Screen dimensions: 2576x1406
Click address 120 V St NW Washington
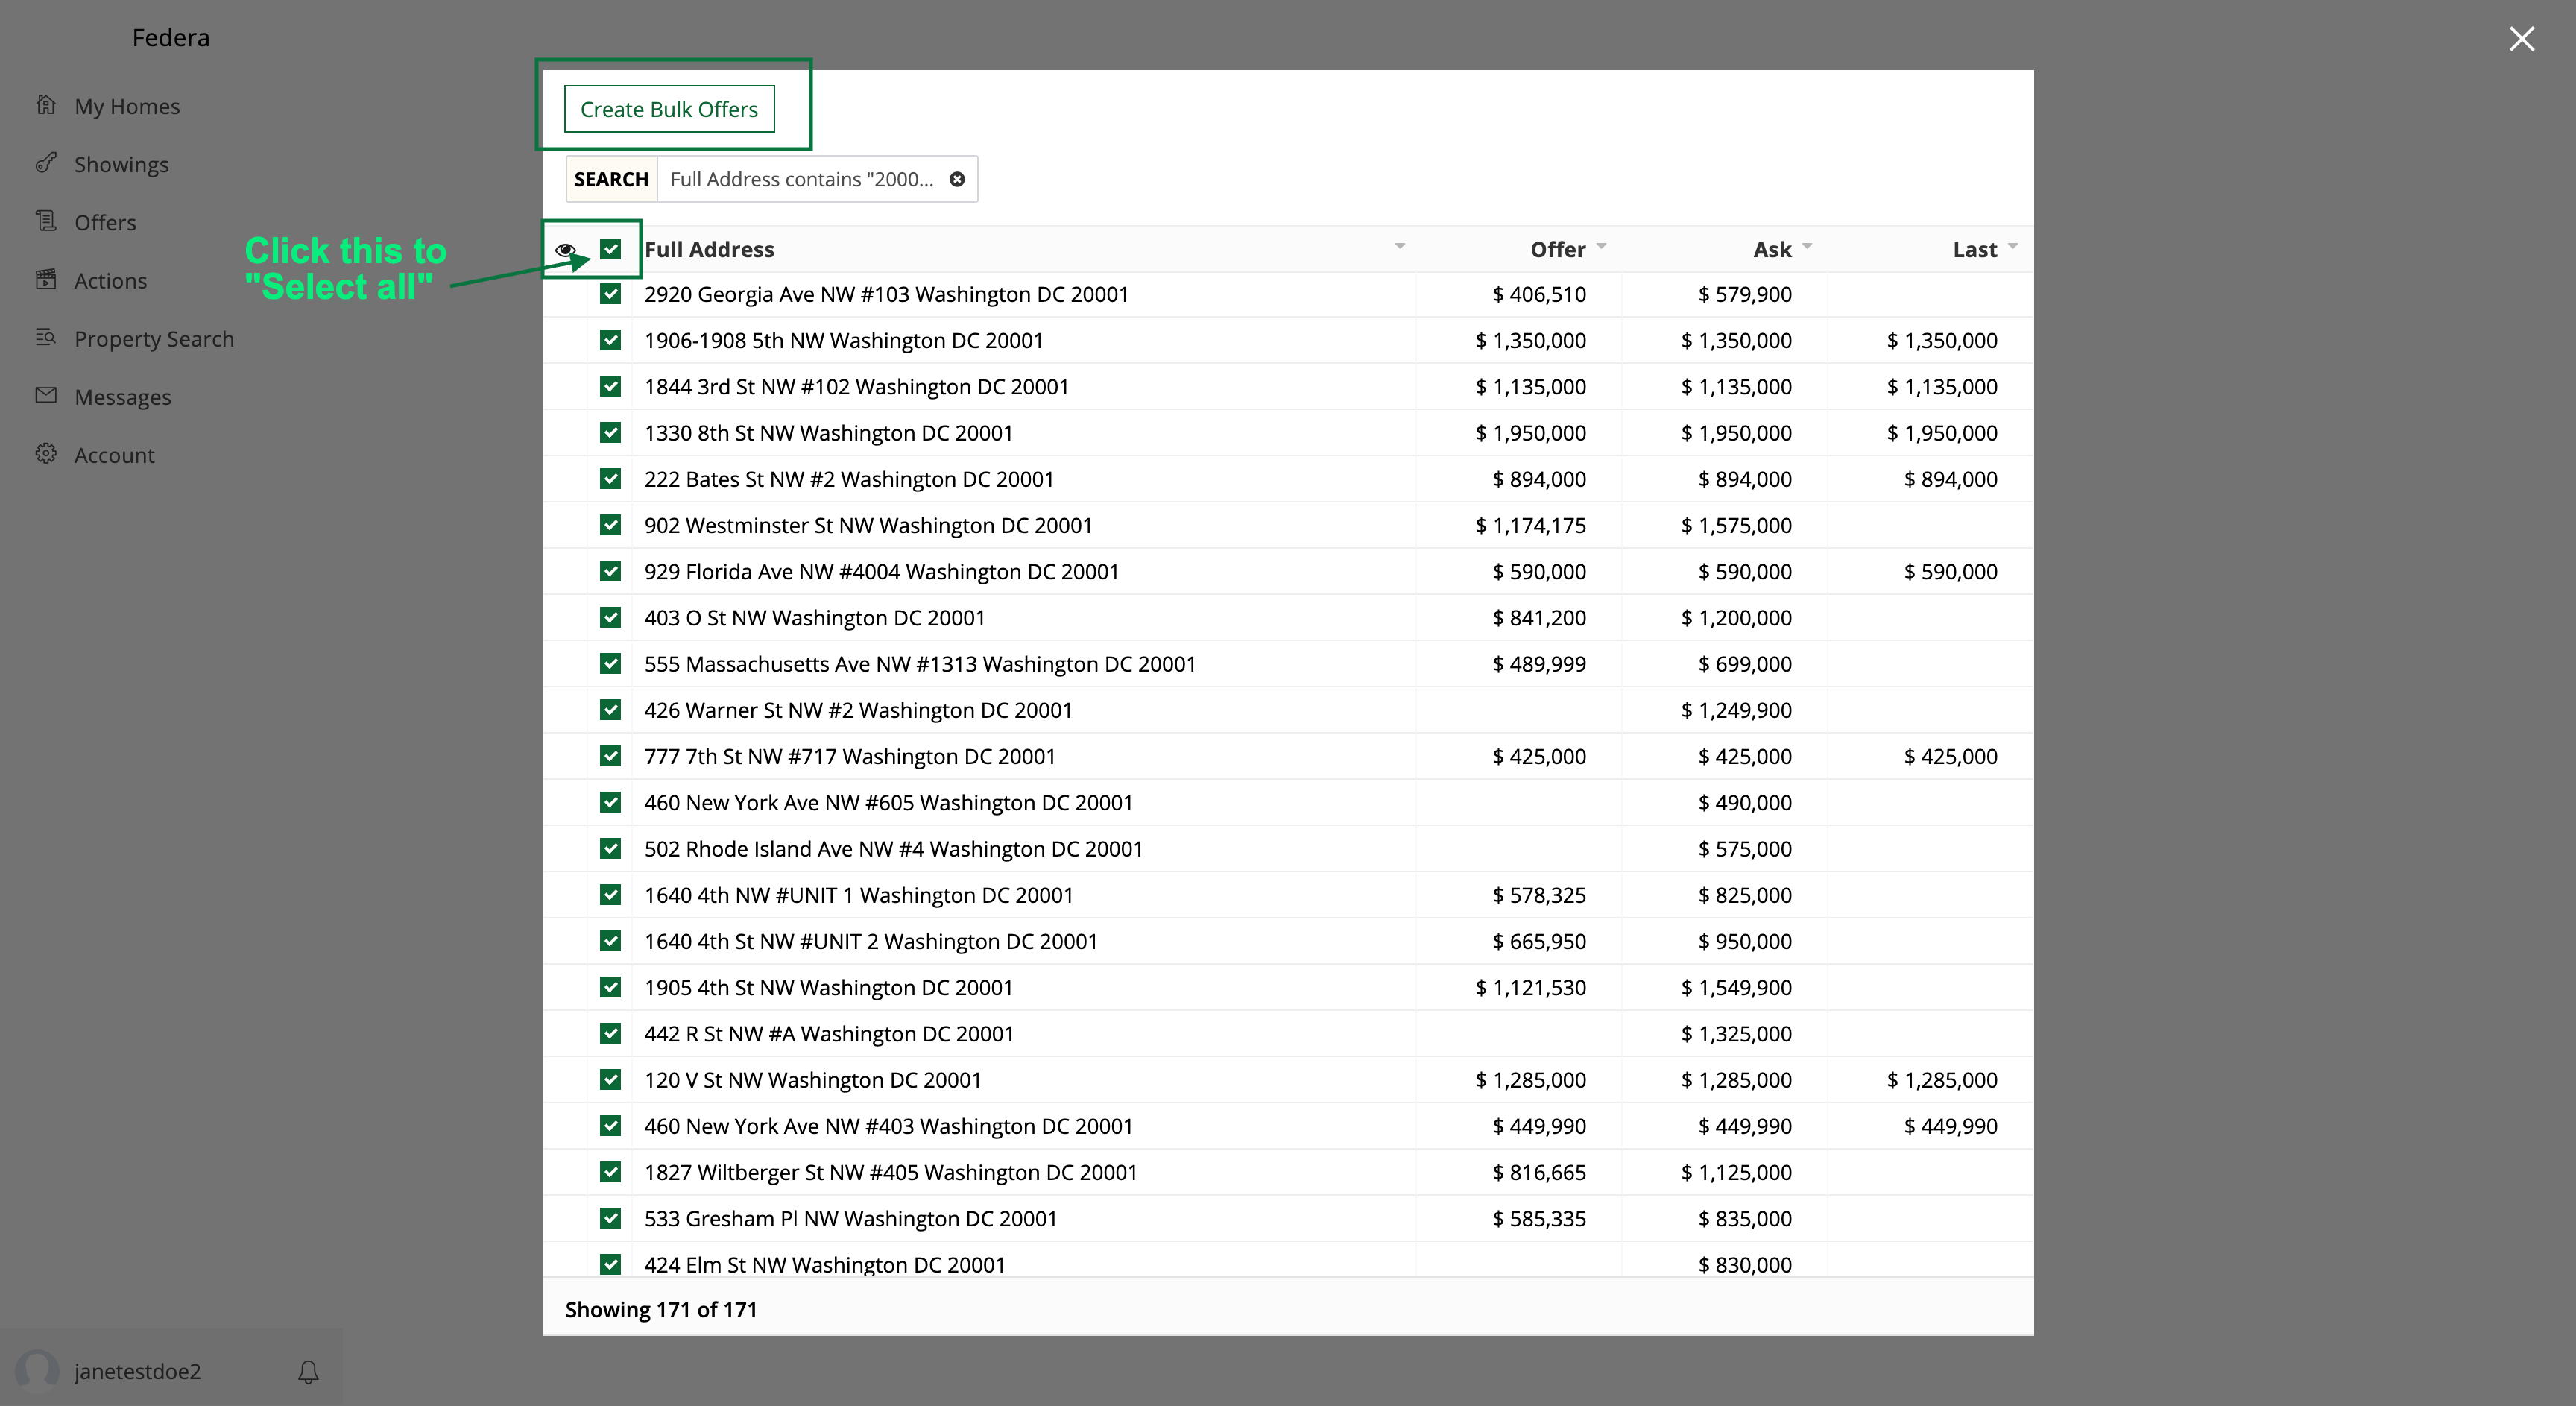click(812, 1080)
